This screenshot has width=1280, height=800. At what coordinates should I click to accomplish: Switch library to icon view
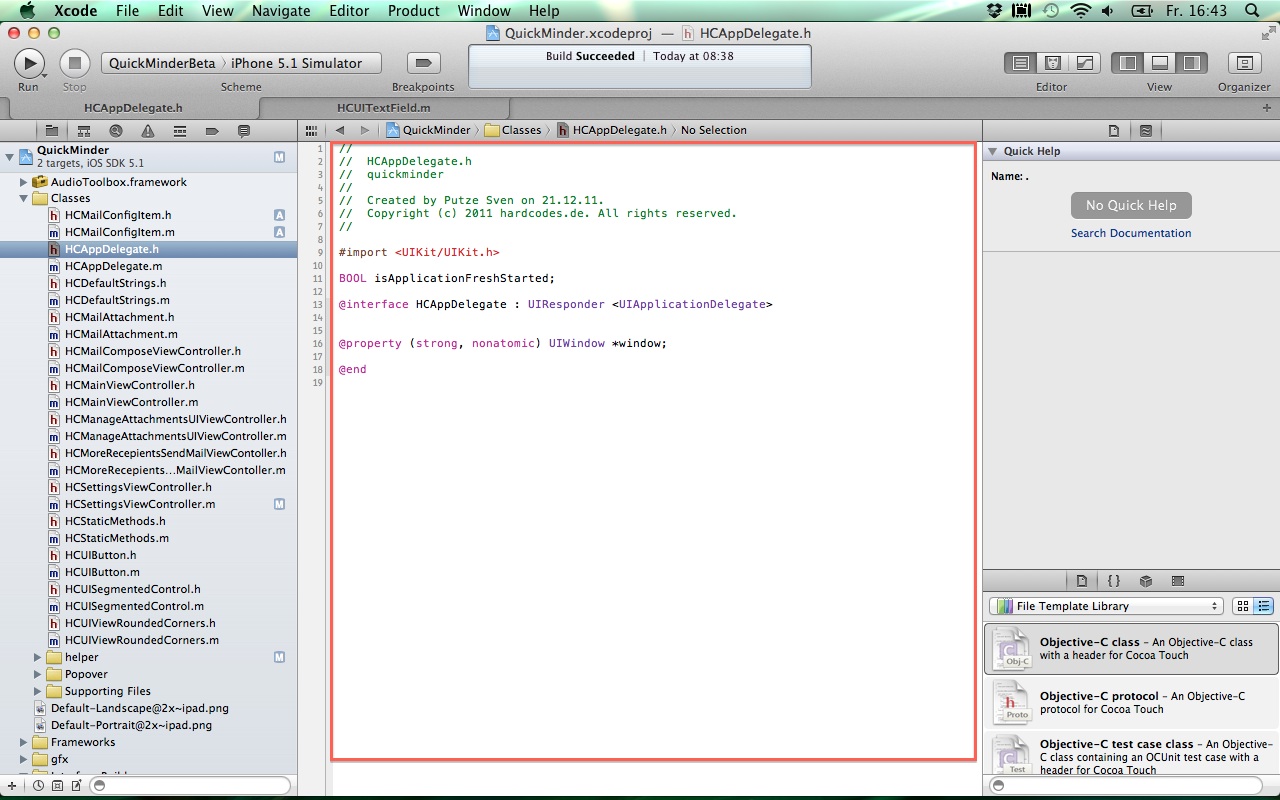click(x=1243, y=606)
